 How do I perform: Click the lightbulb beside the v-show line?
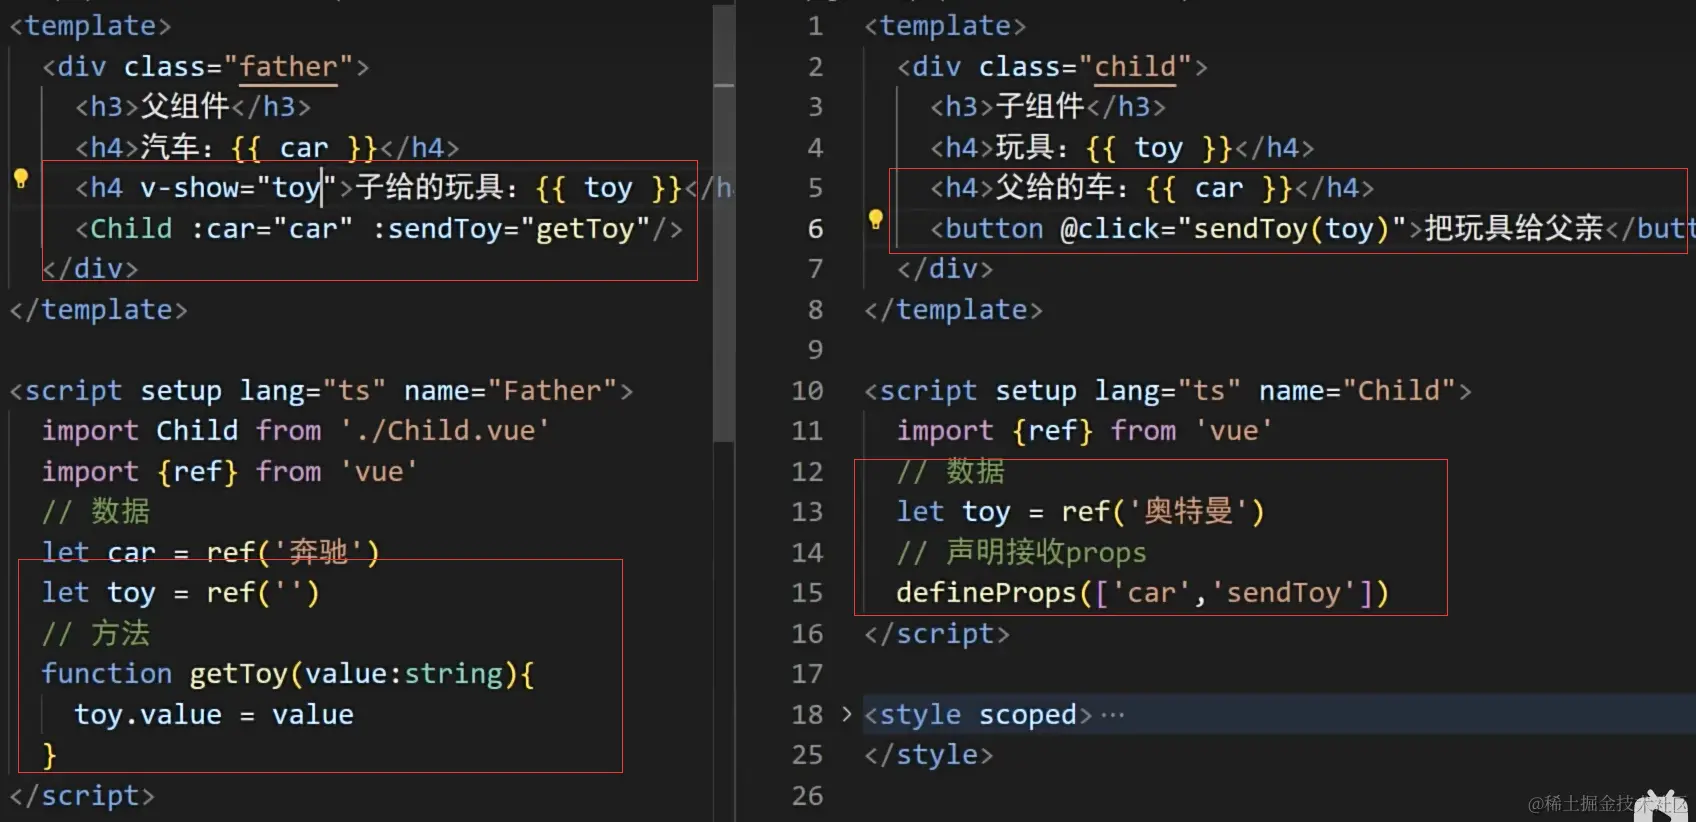[20, 180]
